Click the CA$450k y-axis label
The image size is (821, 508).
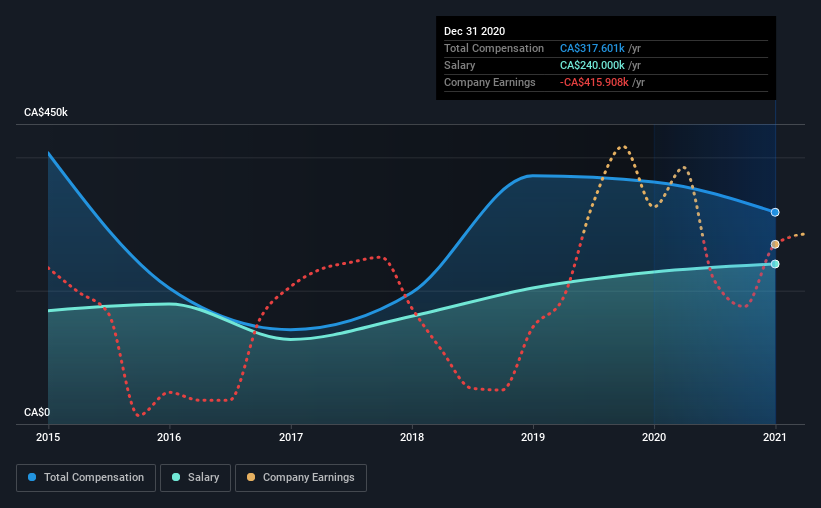point(46,112)
